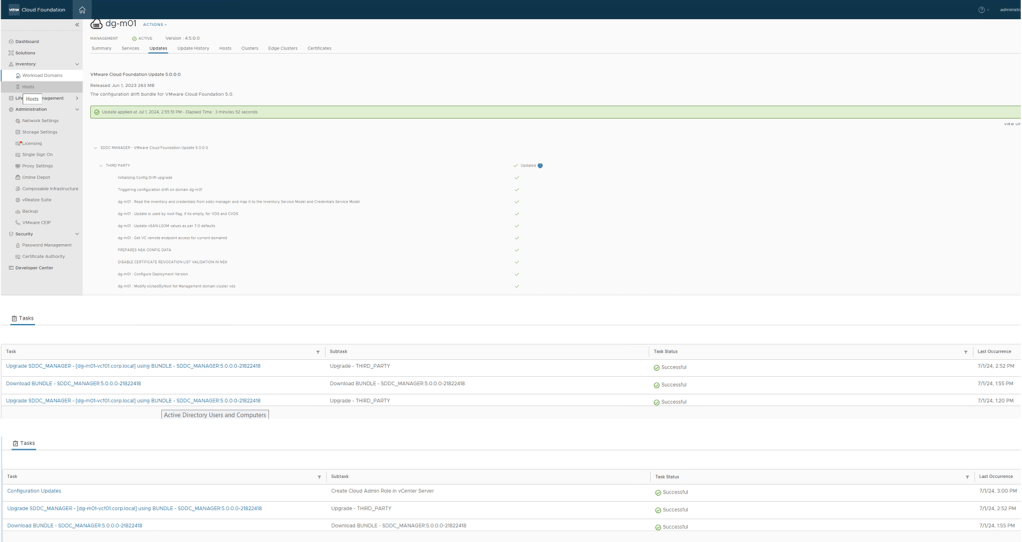Collapse the Security section in sidebar
Screen dimensions: 1022x542
[77, 234]
